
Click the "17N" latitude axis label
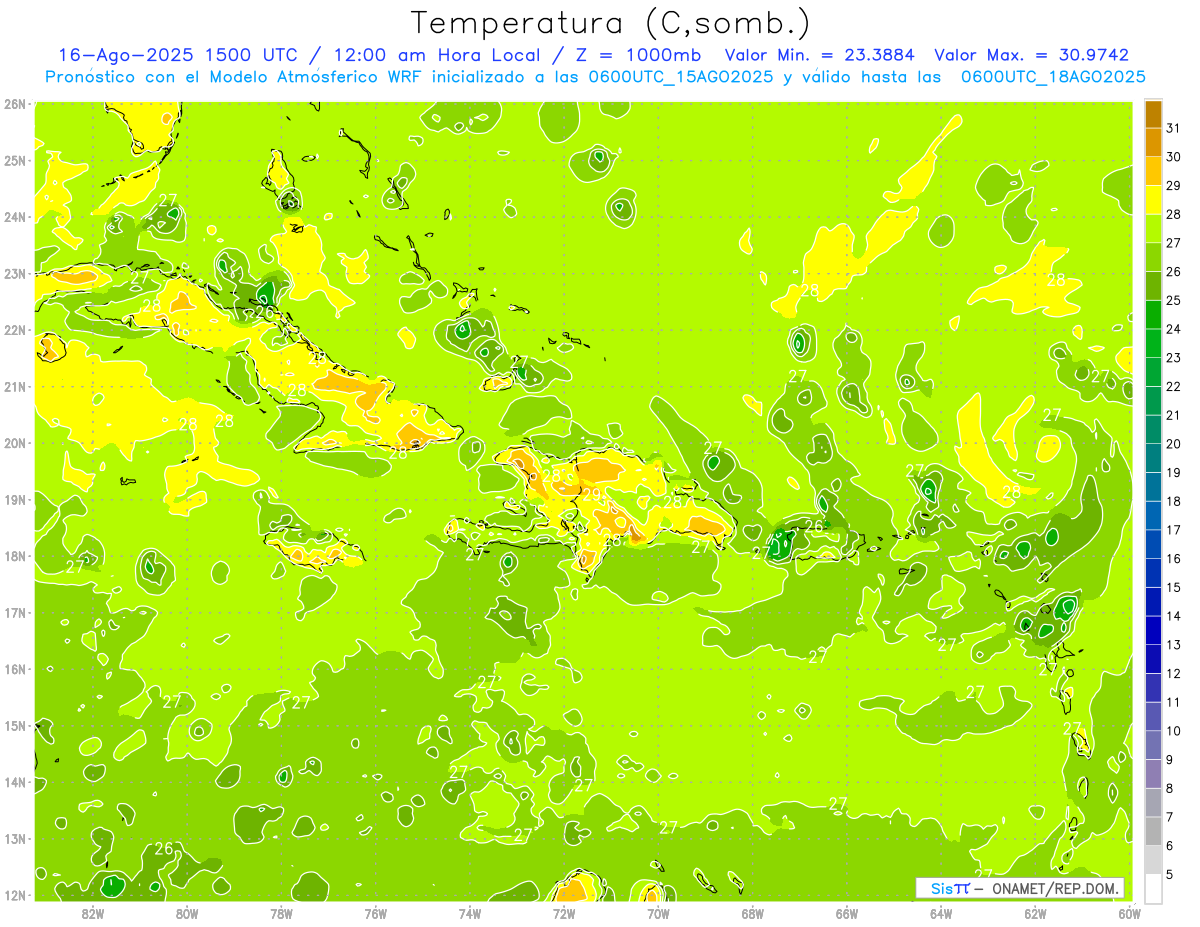coord(14,612)
